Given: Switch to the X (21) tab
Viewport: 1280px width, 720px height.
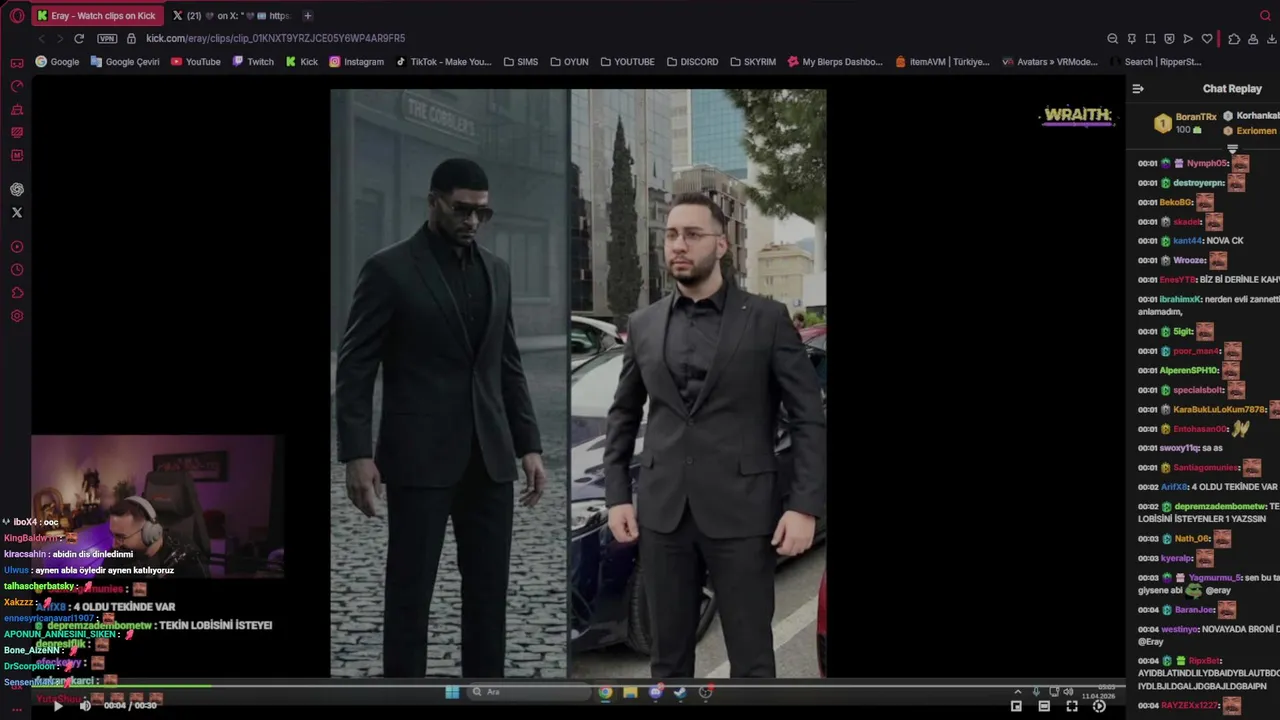Looking at the screenshot, I should click(x=231, y=16).
